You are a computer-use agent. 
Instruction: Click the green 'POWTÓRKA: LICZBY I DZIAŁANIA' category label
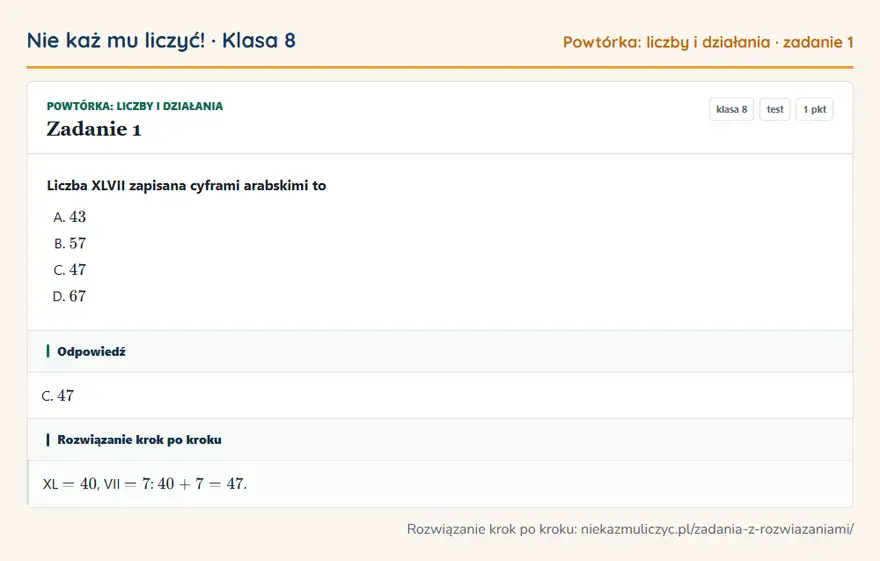click(x=135, y=106)
